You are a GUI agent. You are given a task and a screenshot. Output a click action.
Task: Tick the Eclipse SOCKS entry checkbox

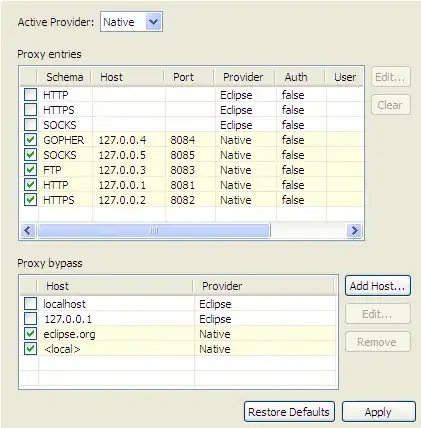pyautogui.click(x=30, y=125)
